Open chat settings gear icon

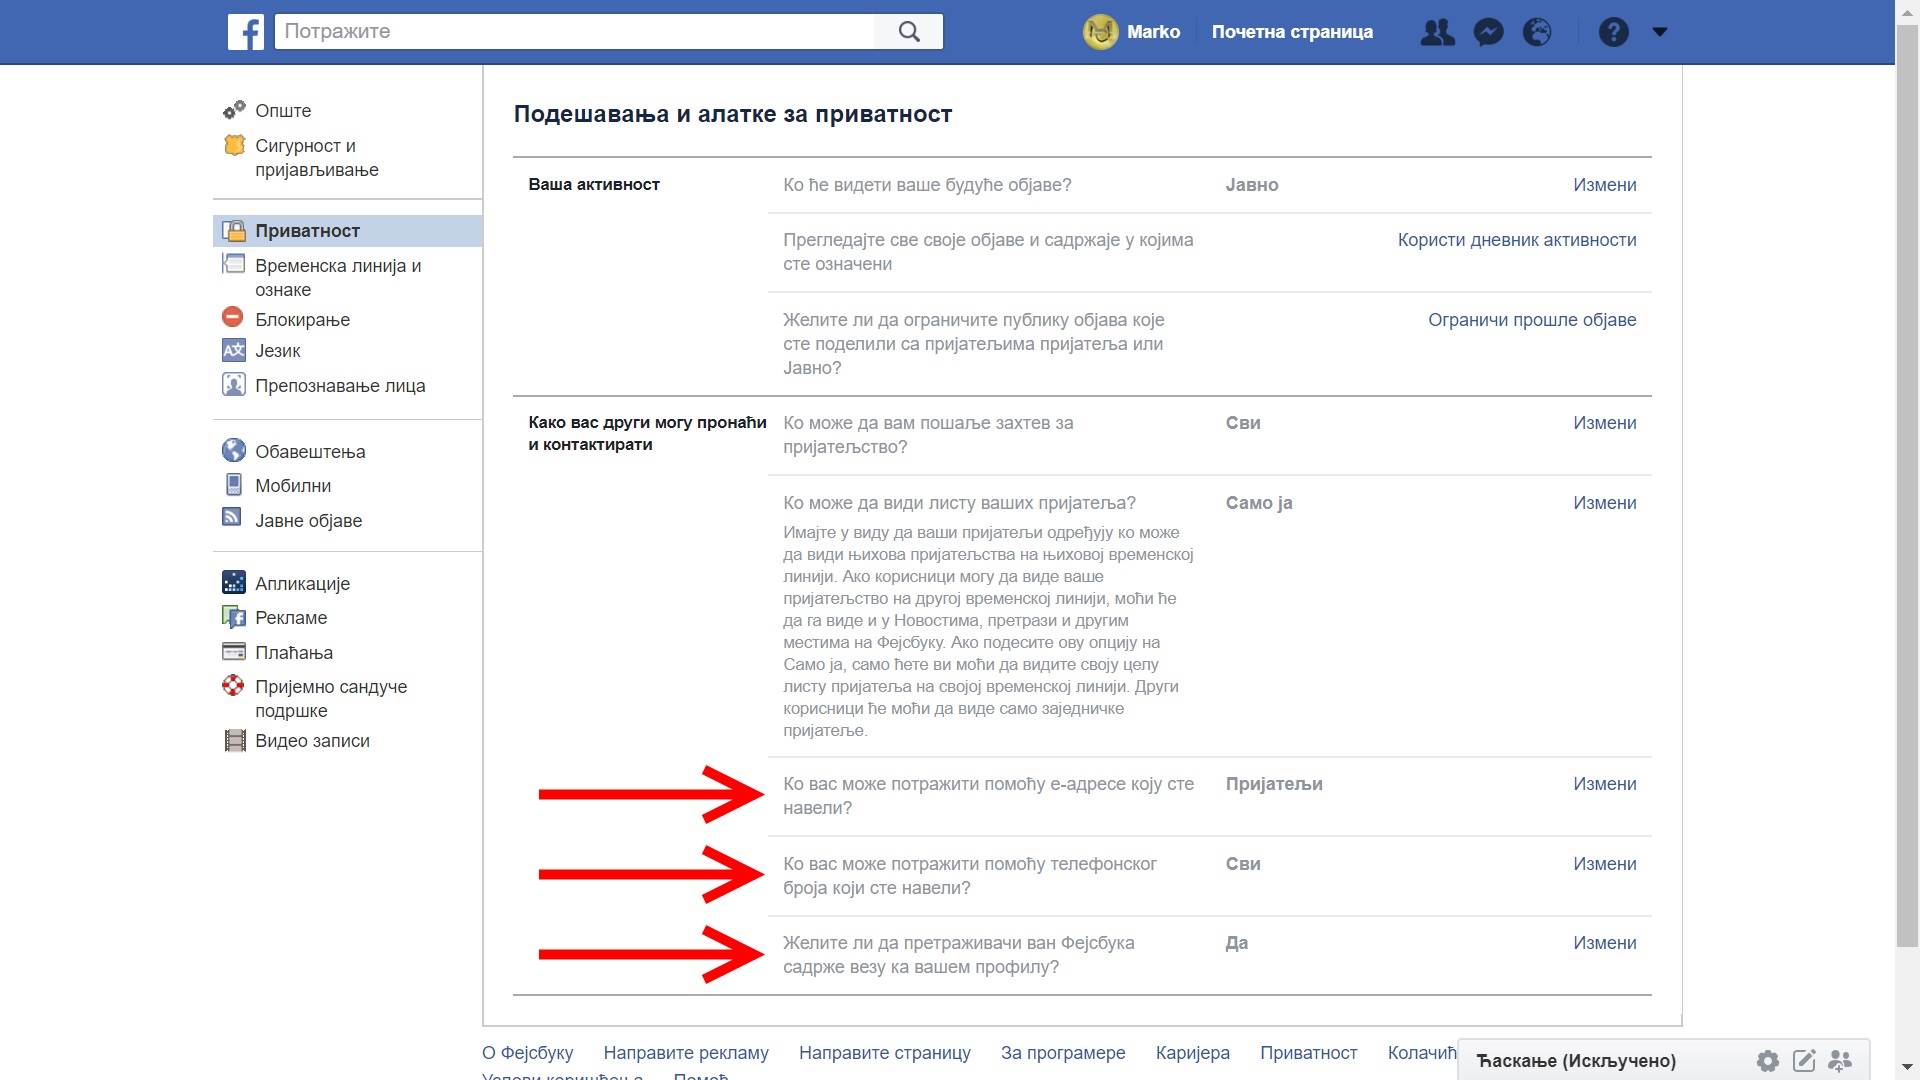tap(1768, 1061)
